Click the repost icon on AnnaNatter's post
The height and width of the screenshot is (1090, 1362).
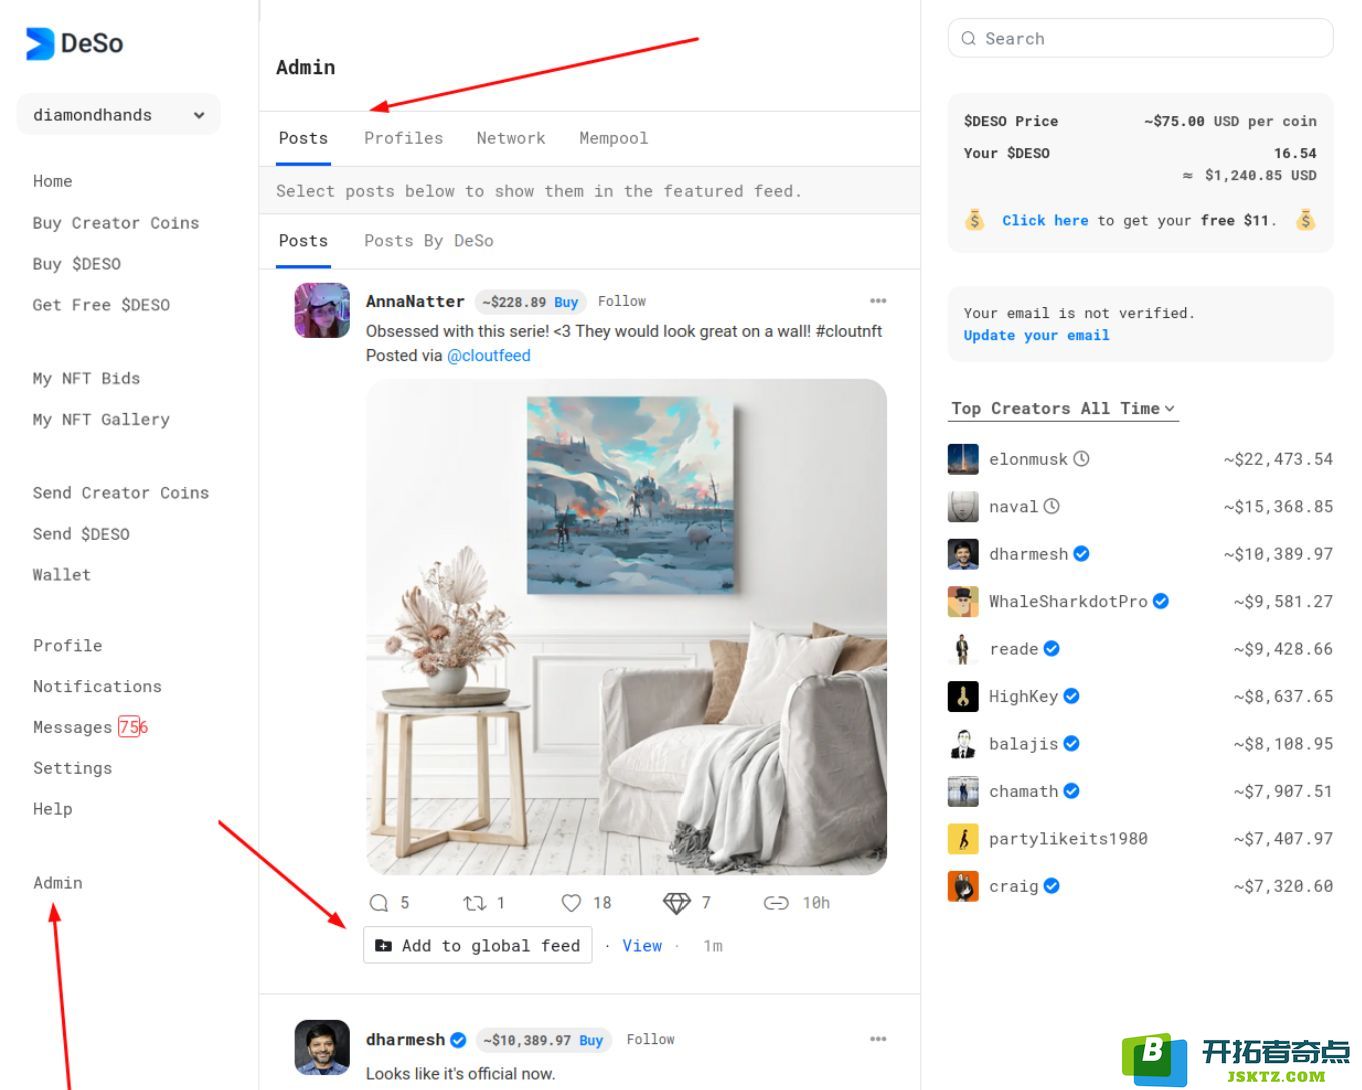474,903
